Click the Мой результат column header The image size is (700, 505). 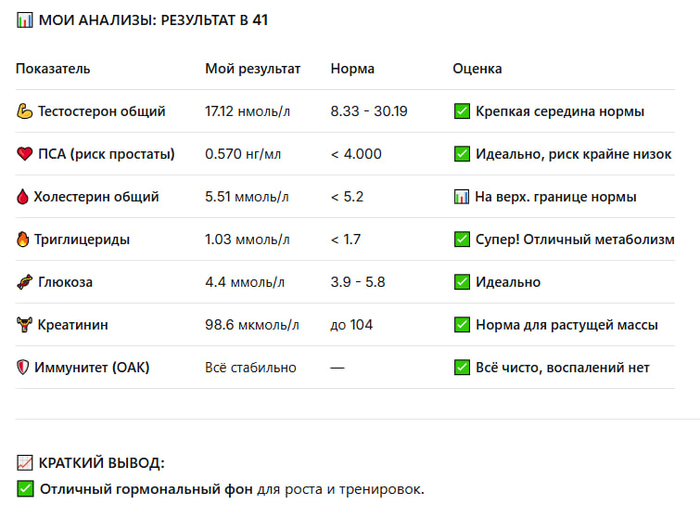tap(252, 69)
